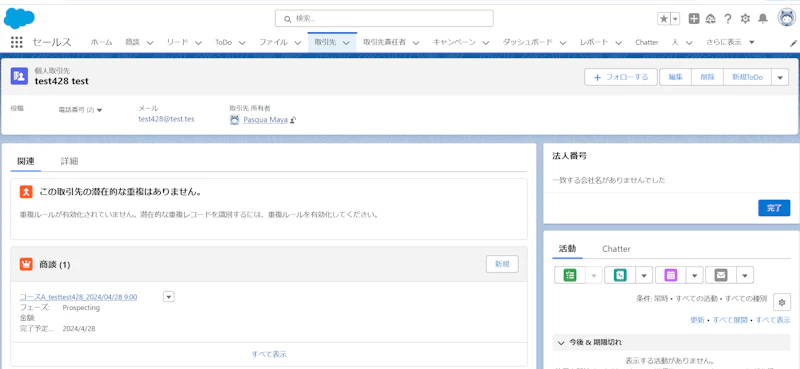The width and height of the screenshot is (800, 369).
Task: Expand the 取引先 tab chevron
Action: [346, 43]
